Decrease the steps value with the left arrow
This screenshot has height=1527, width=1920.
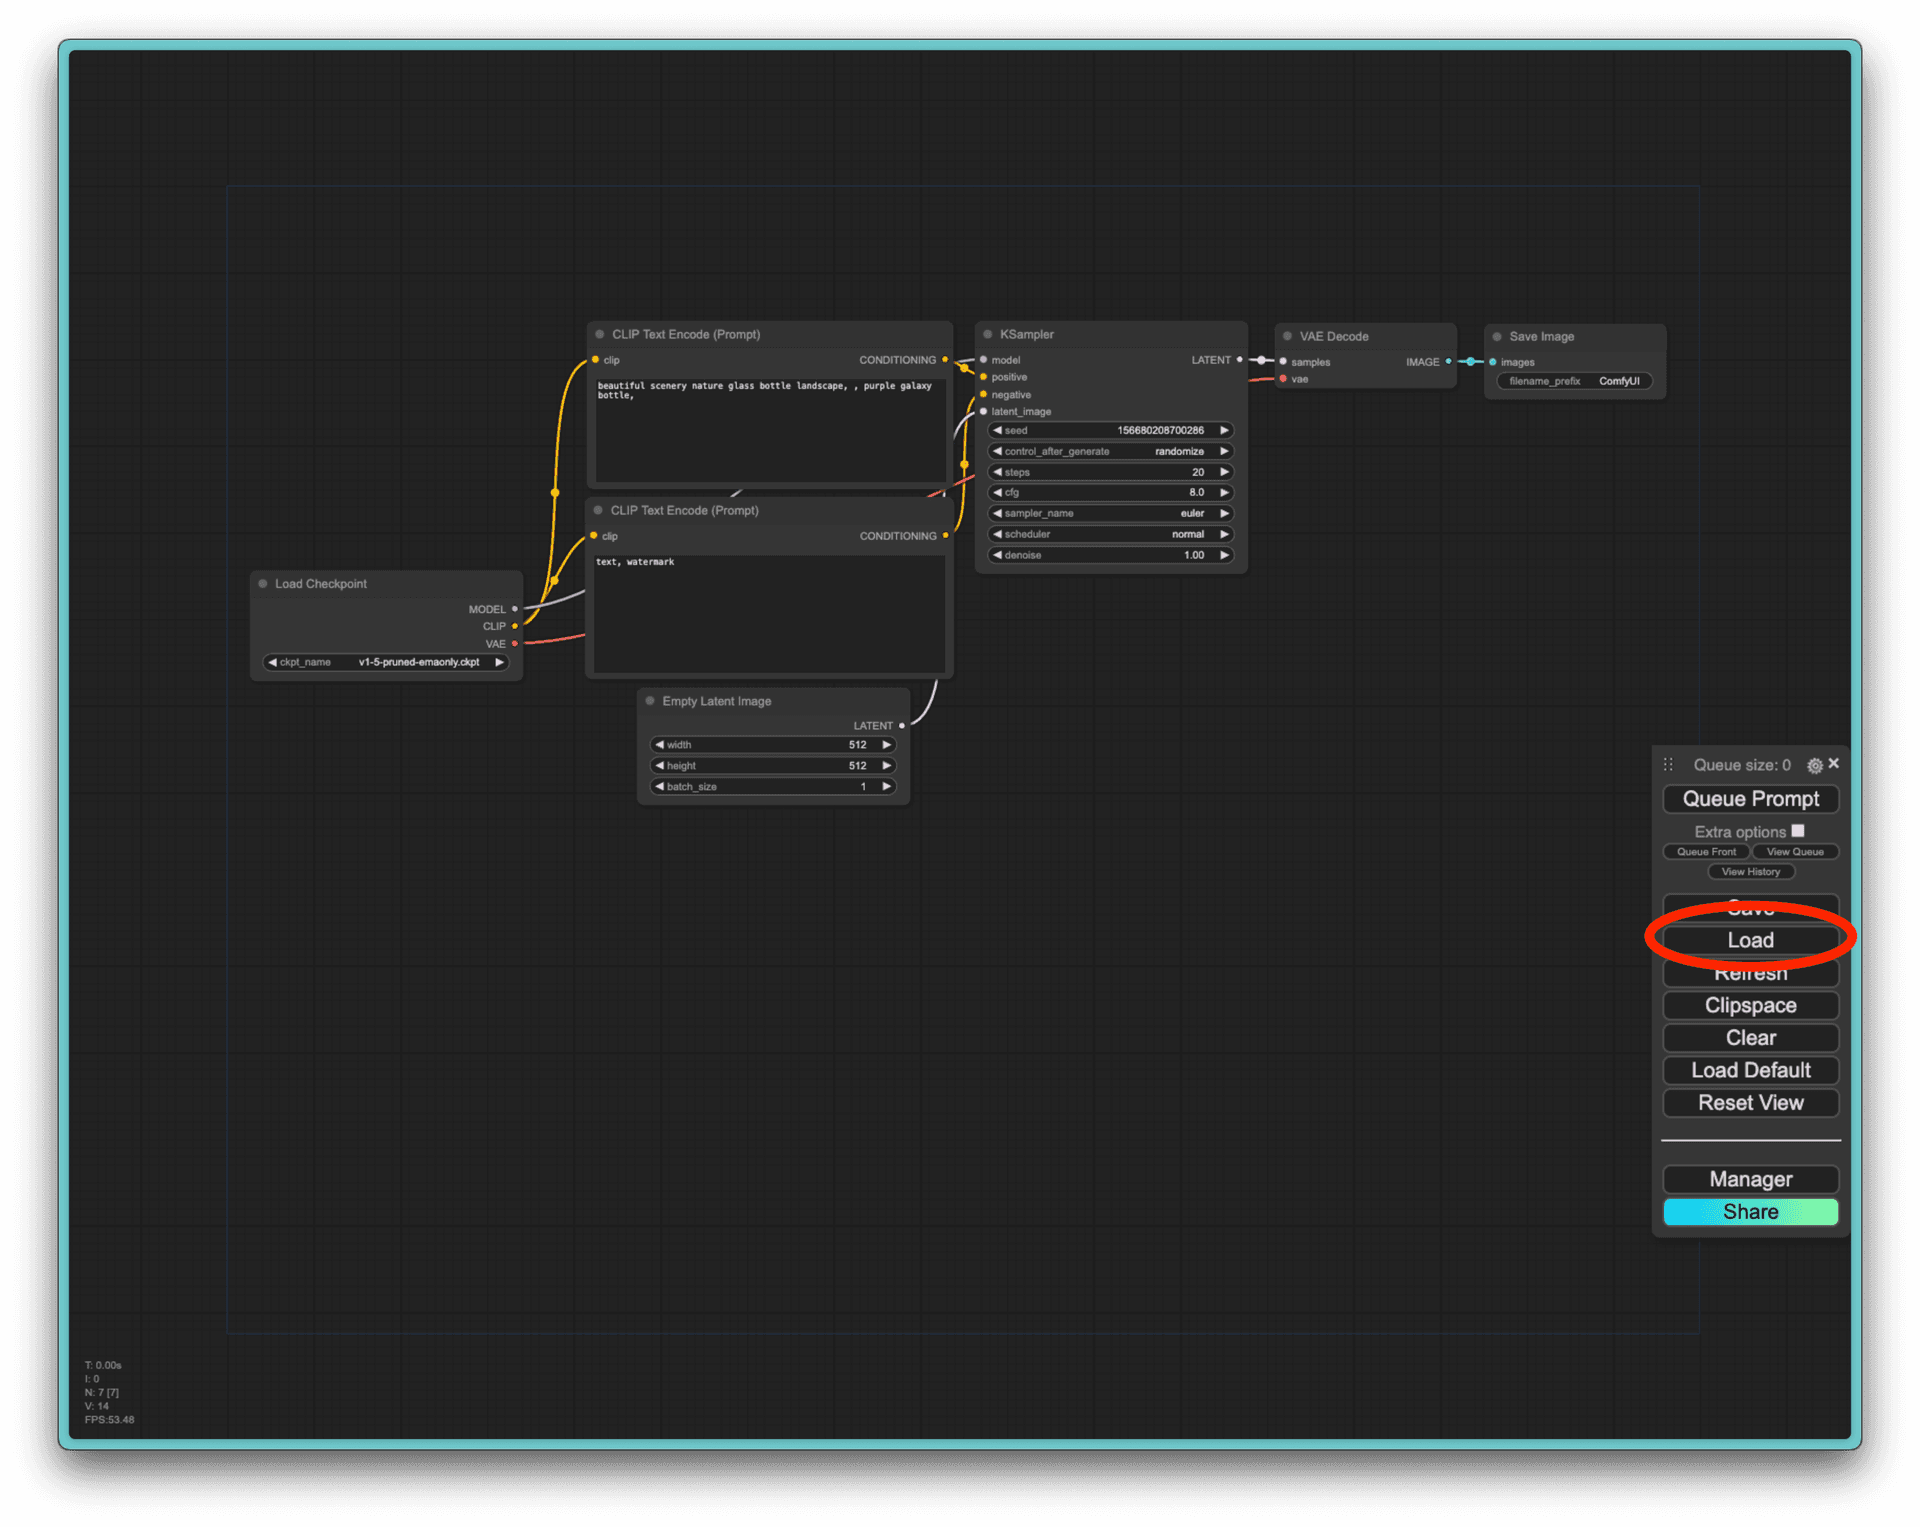coord(997,472)
